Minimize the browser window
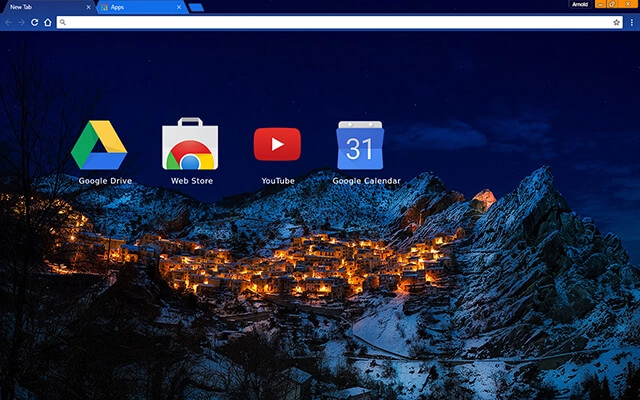 coord(600,4)
